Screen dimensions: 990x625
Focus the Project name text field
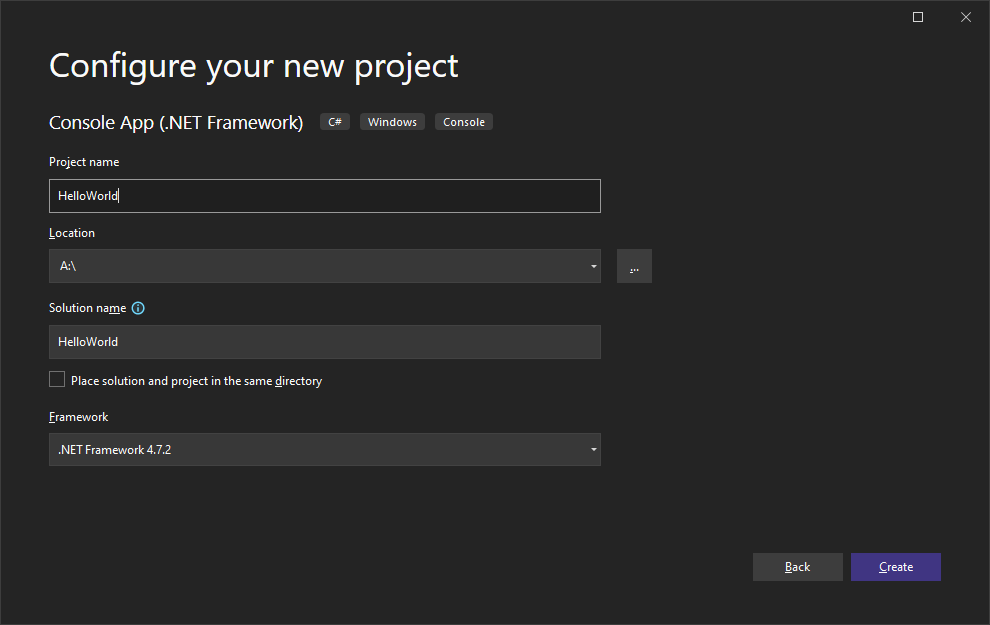click(x=324, y=196)
